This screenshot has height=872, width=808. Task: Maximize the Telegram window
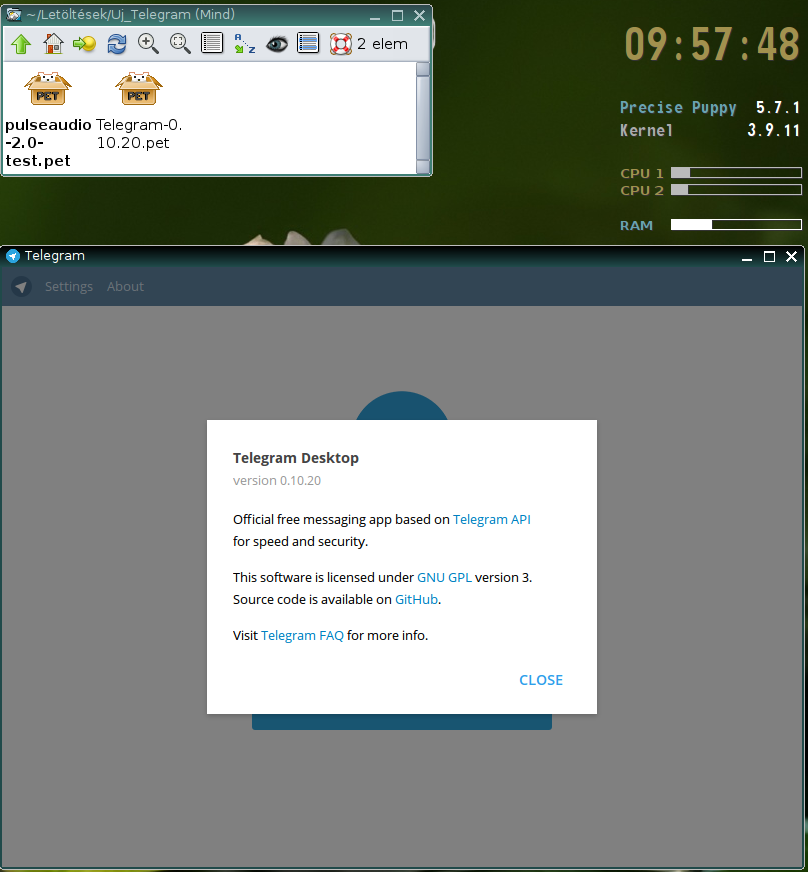tap(769, 256)
